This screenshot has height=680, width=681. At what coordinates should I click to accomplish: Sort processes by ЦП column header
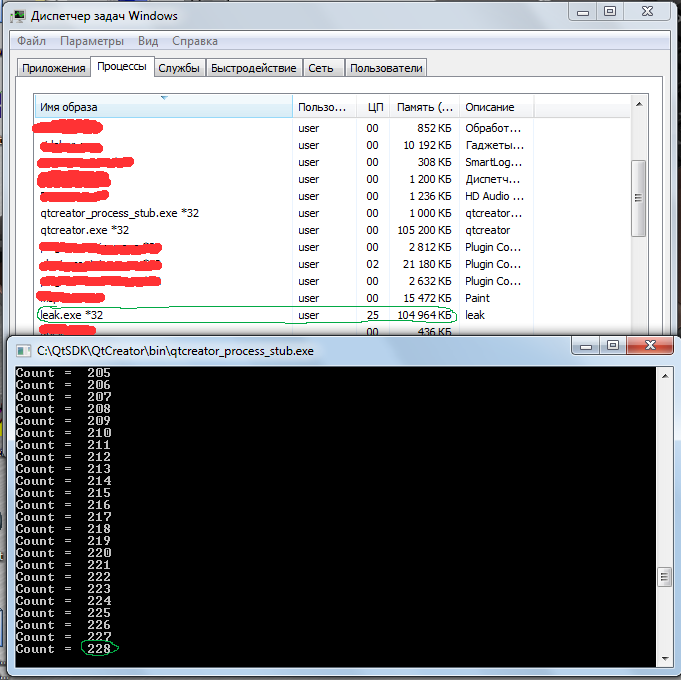(374, 107)
